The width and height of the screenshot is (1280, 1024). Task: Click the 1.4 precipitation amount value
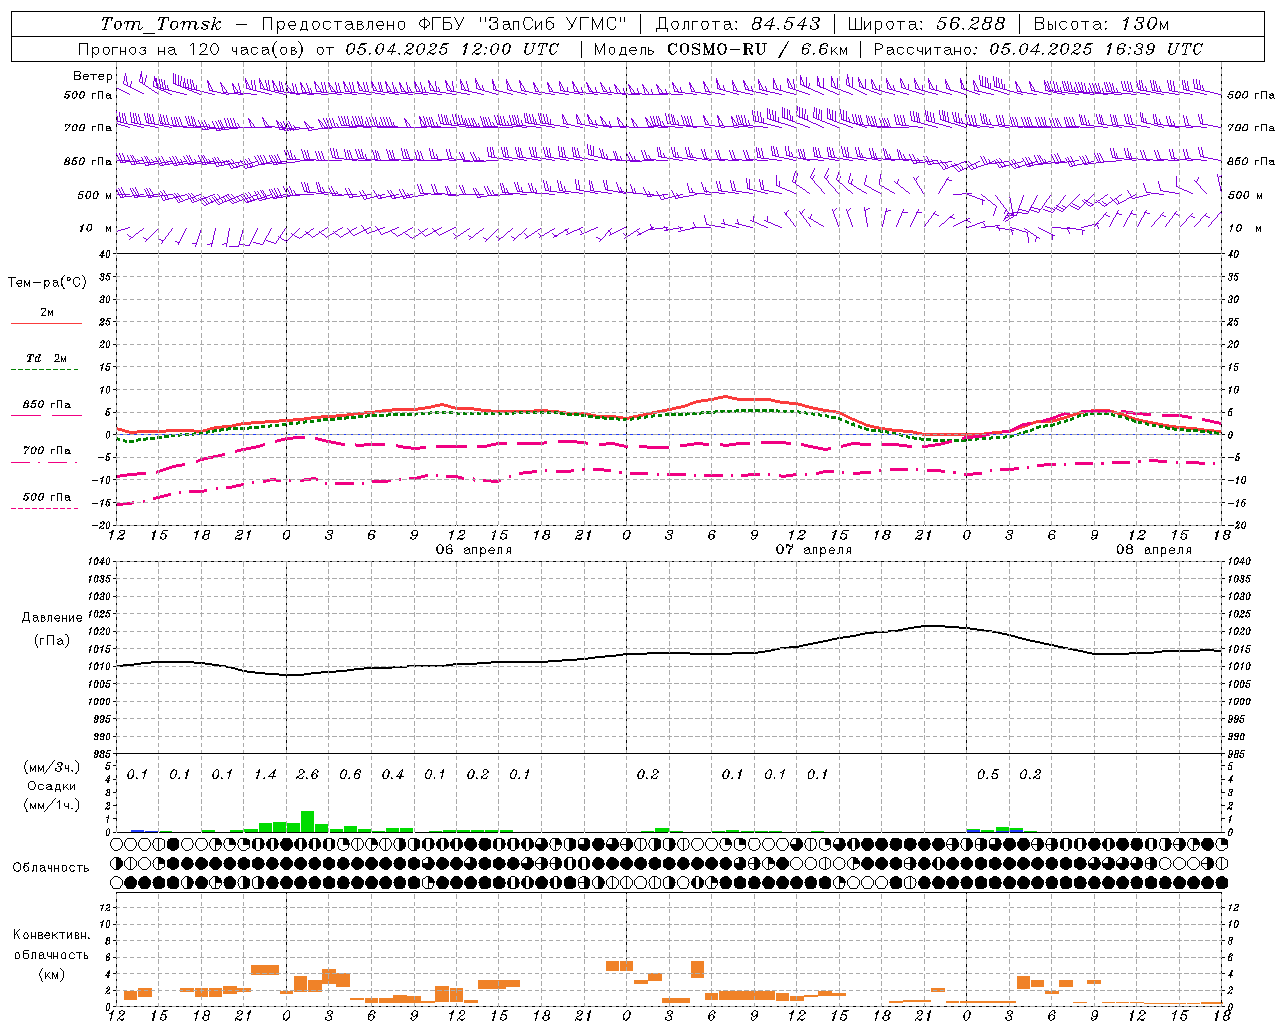point(265,775)
